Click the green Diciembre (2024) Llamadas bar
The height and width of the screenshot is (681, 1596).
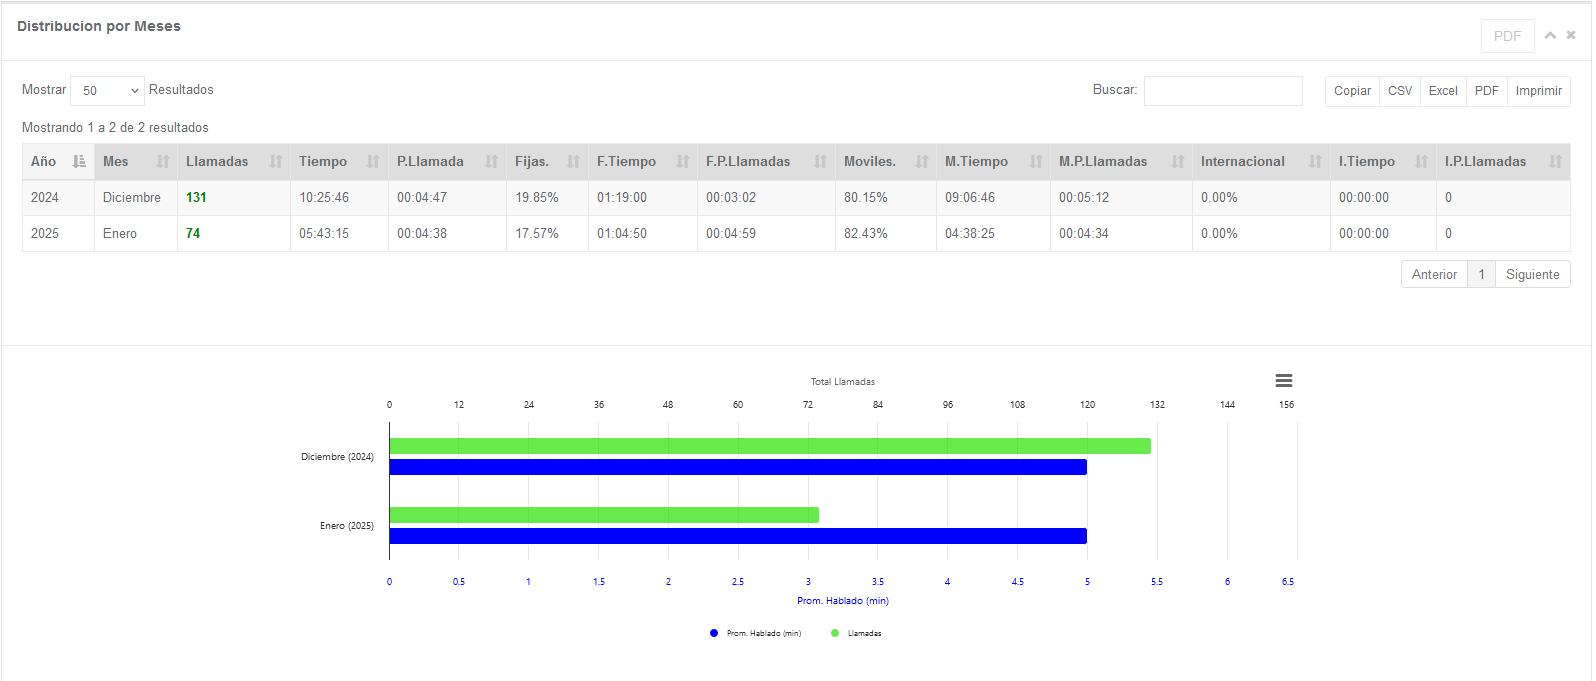(x=770, y=446)
